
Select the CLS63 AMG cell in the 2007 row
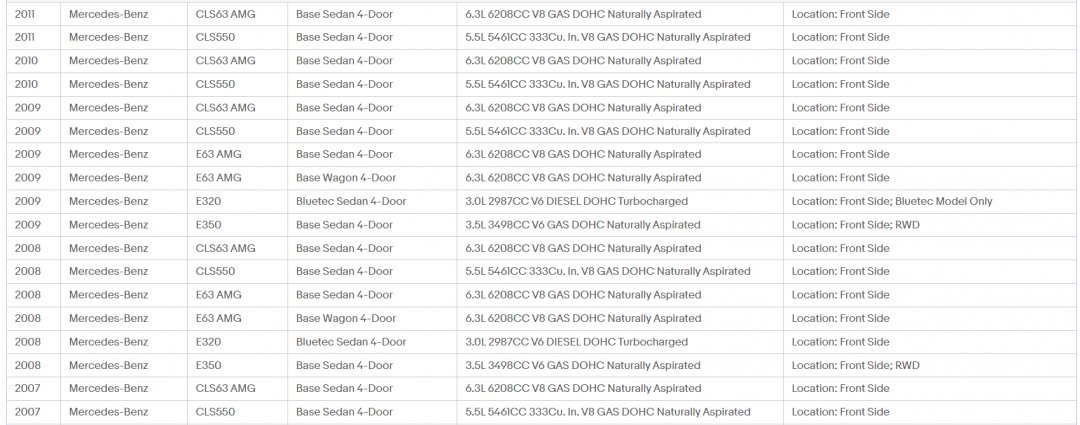pos(225,388)
